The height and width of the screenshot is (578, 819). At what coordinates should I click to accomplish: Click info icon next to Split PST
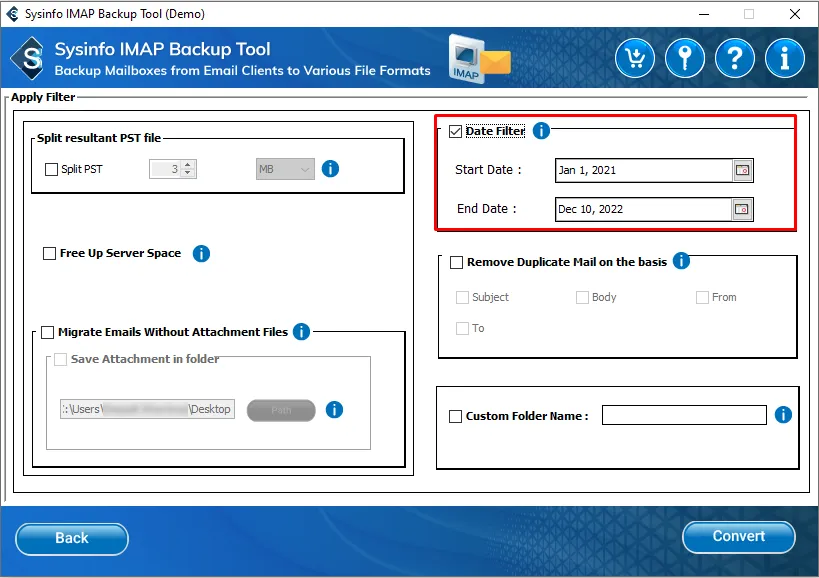(x=330, y=169)
